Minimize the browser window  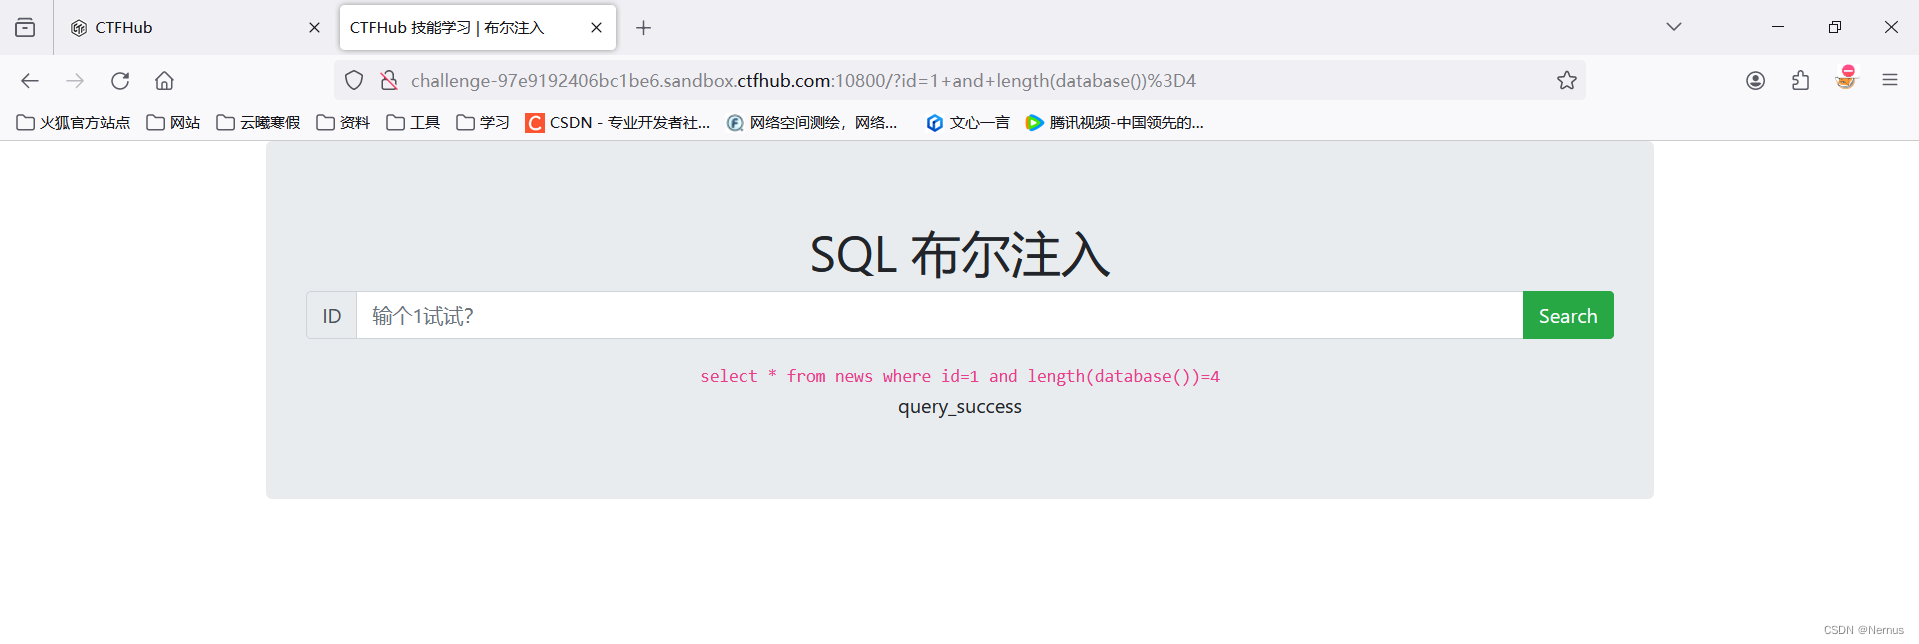1778,27
